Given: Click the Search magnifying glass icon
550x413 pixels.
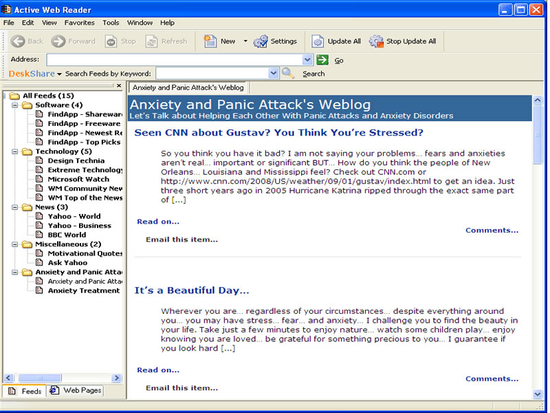Looking at the screenshot, I should click(x=288, y=73).
